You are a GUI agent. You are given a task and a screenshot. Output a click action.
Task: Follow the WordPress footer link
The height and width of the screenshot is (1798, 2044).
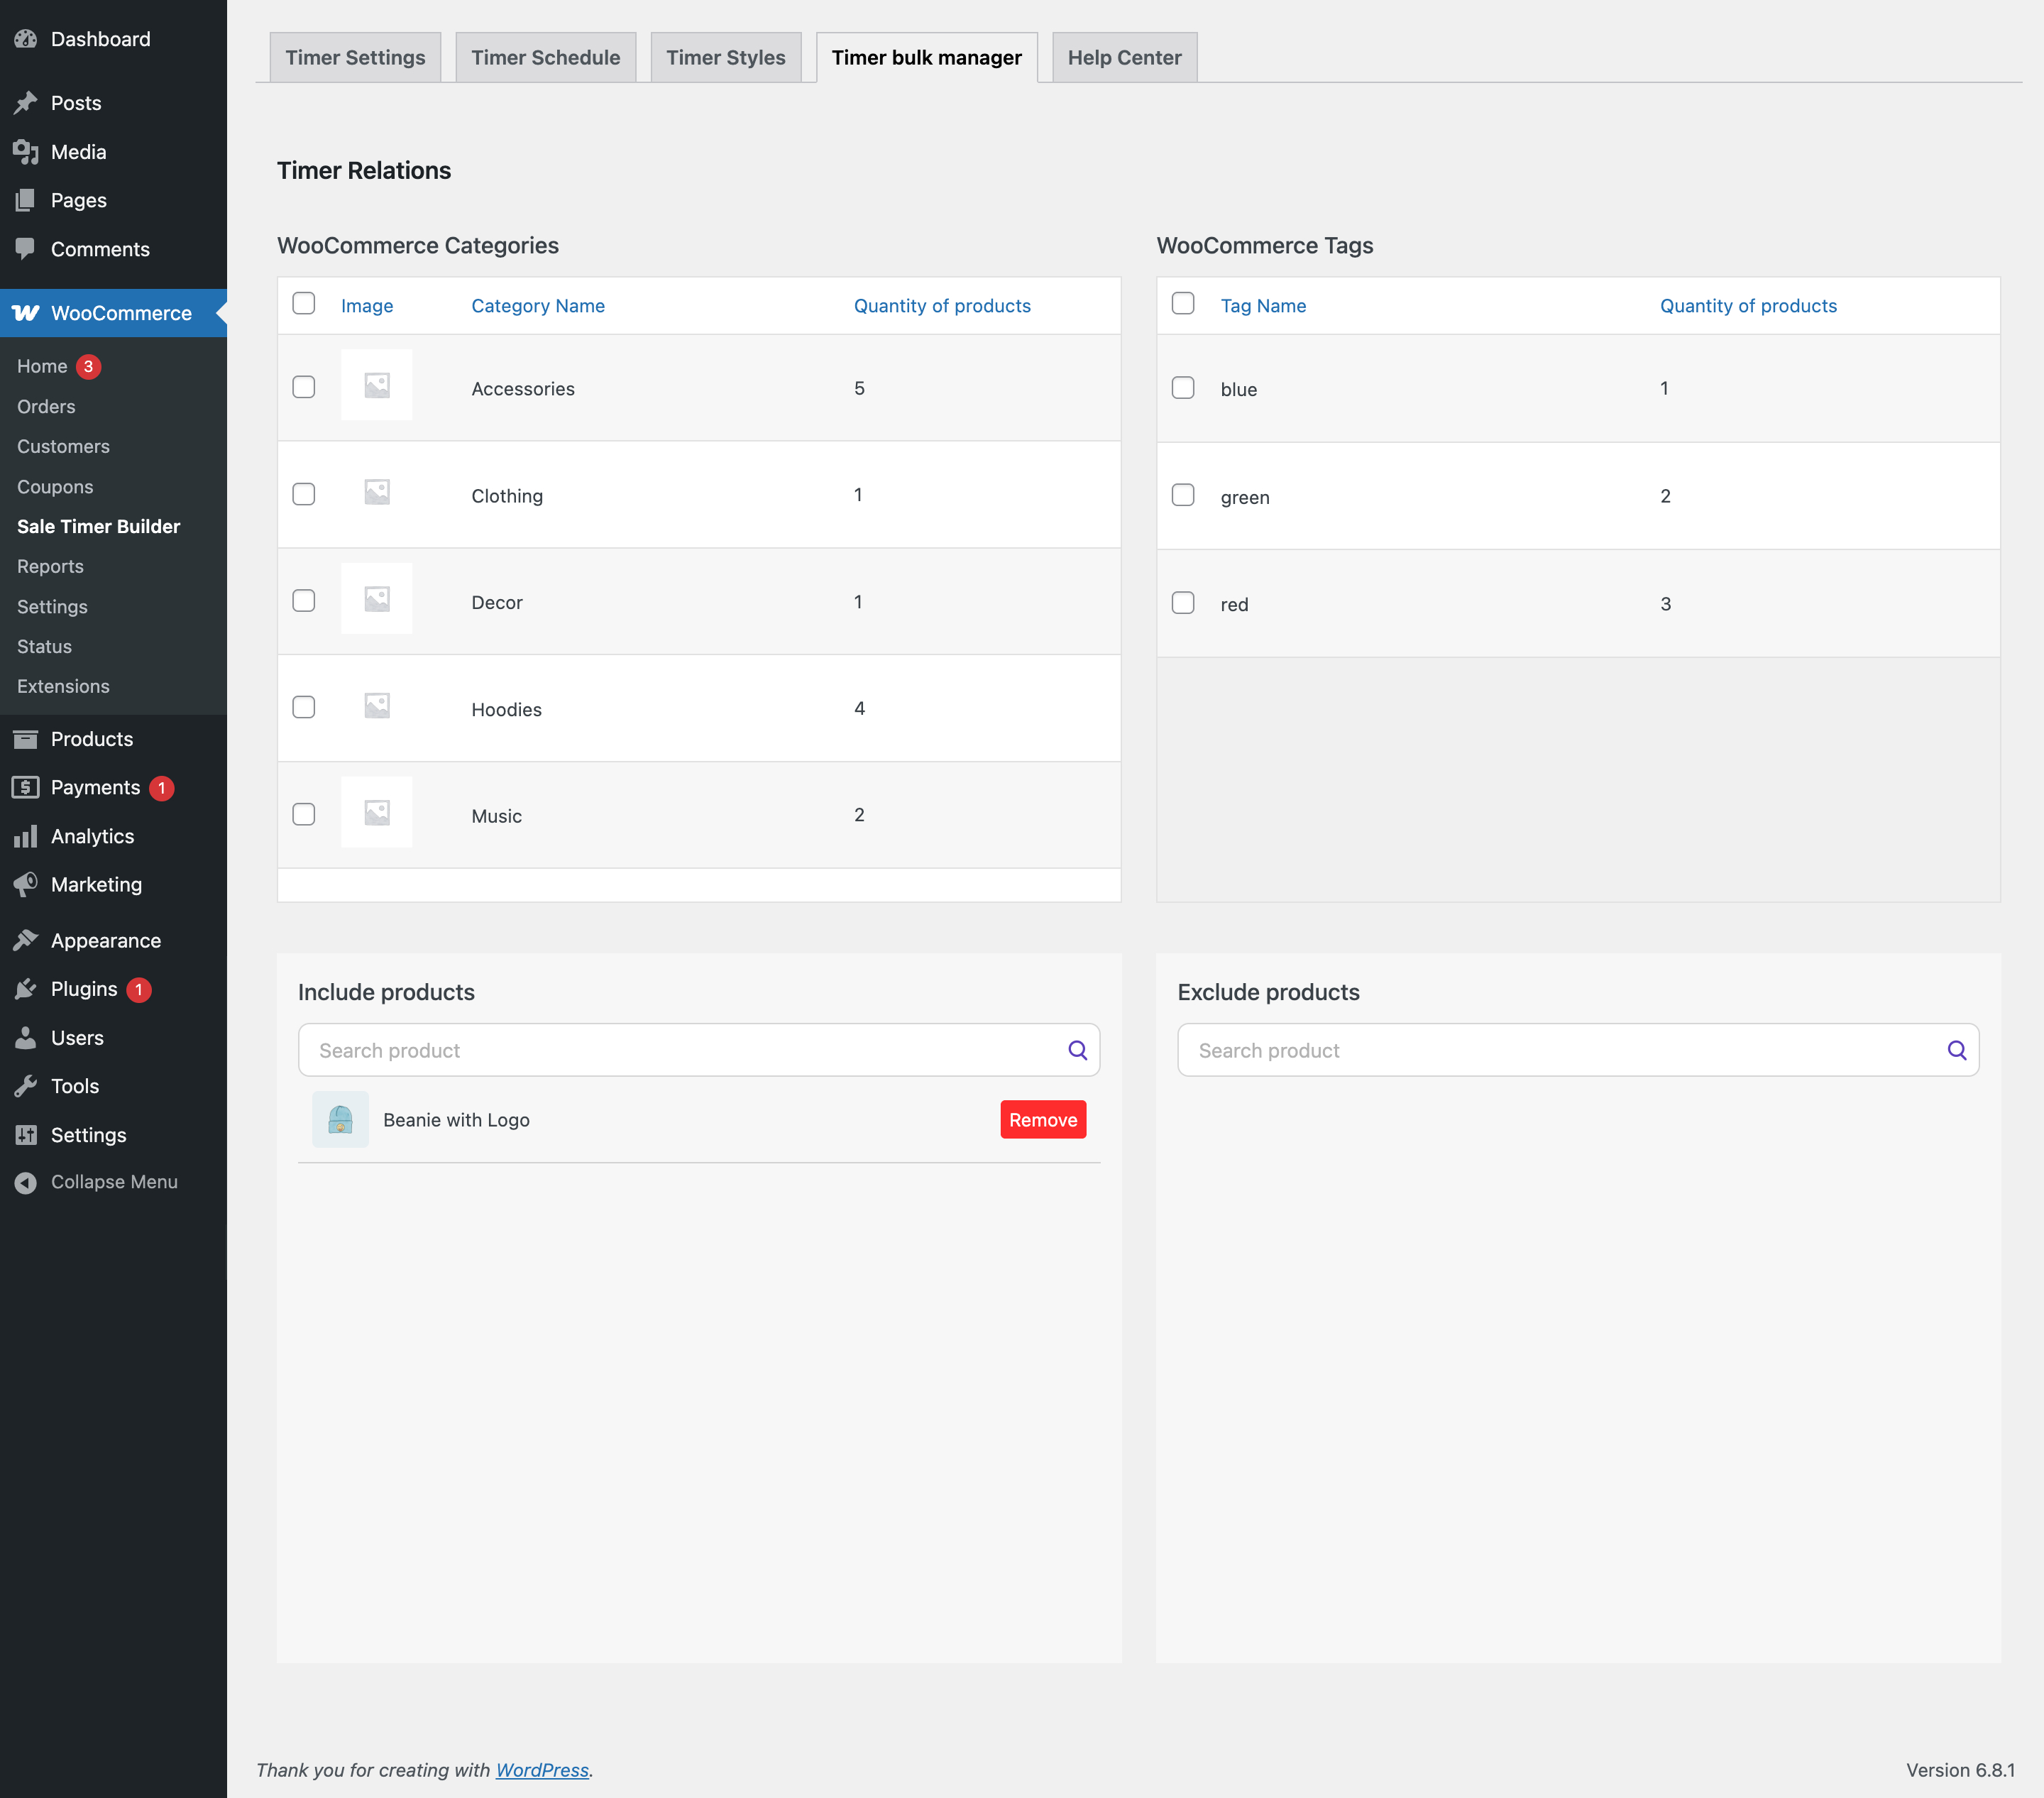[542, 1770]
